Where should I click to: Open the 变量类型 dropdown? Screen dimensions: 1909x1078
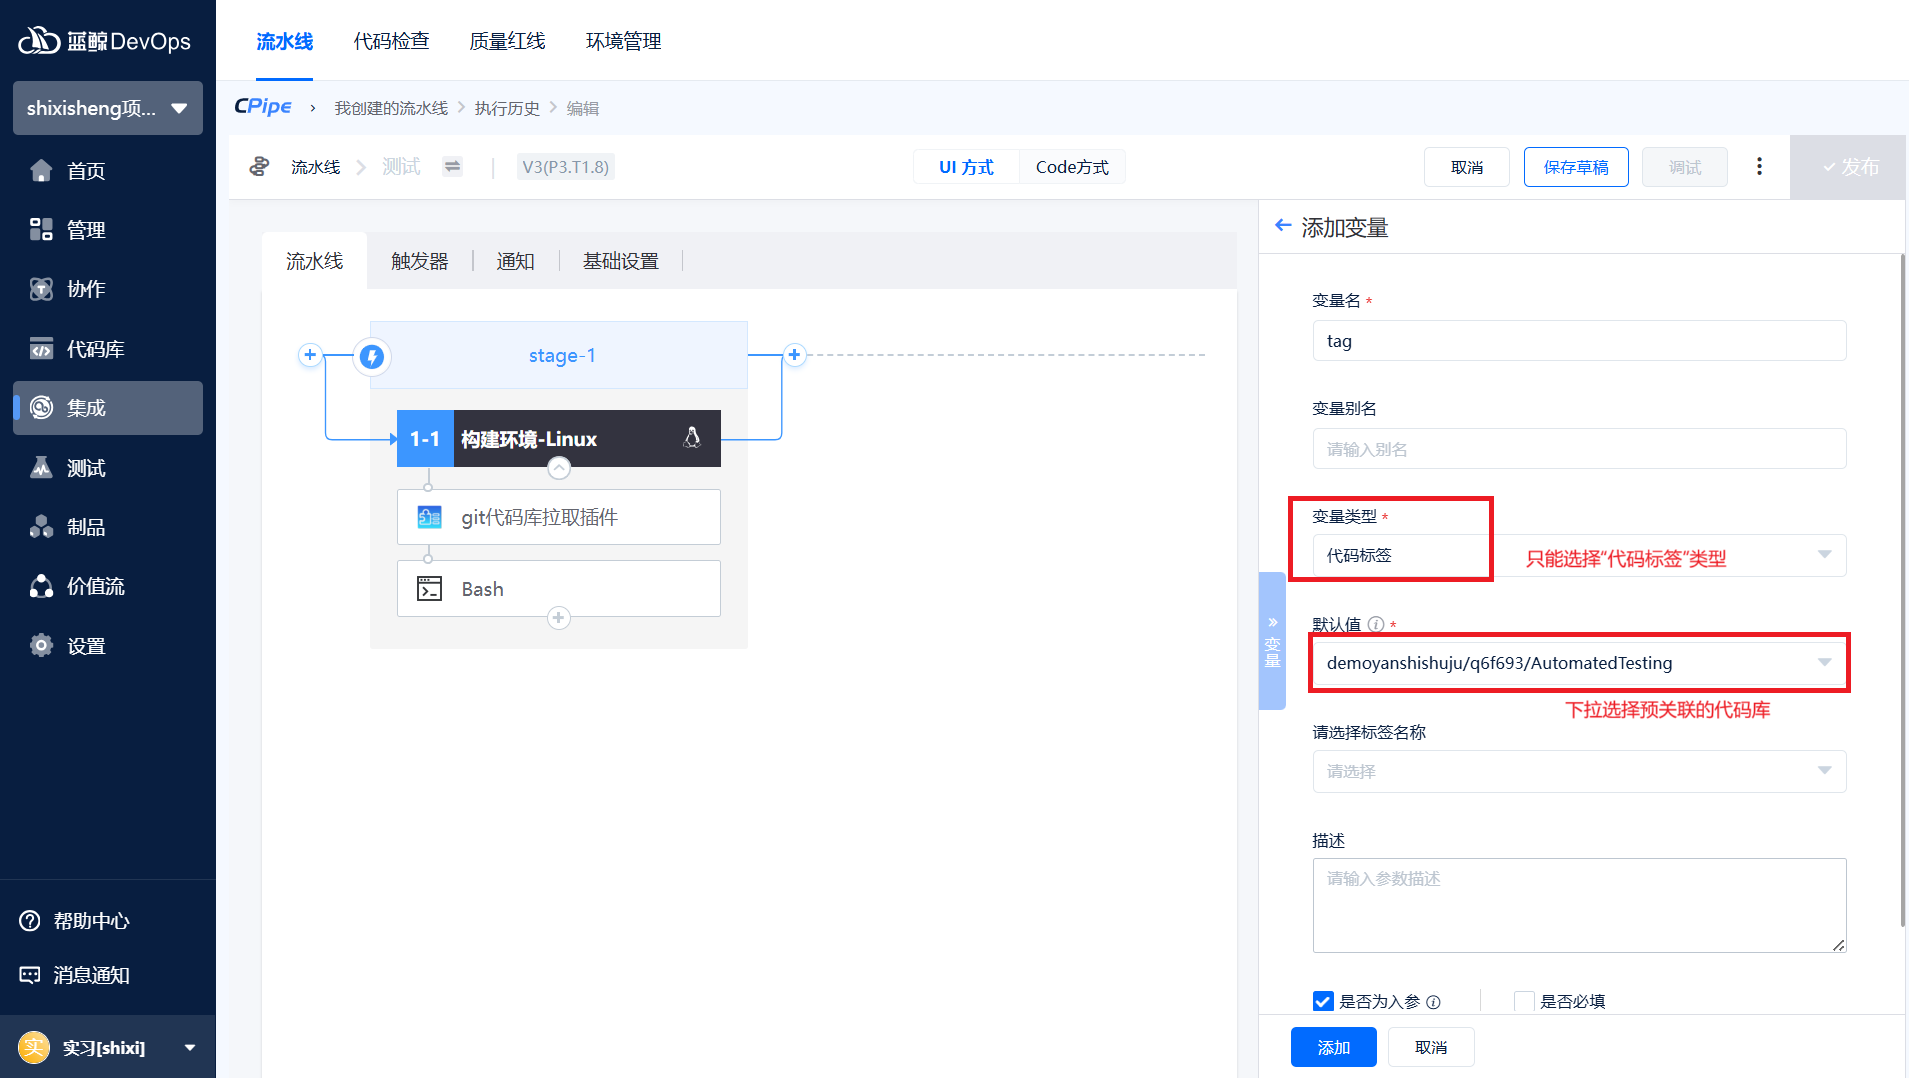[1578, 556]
